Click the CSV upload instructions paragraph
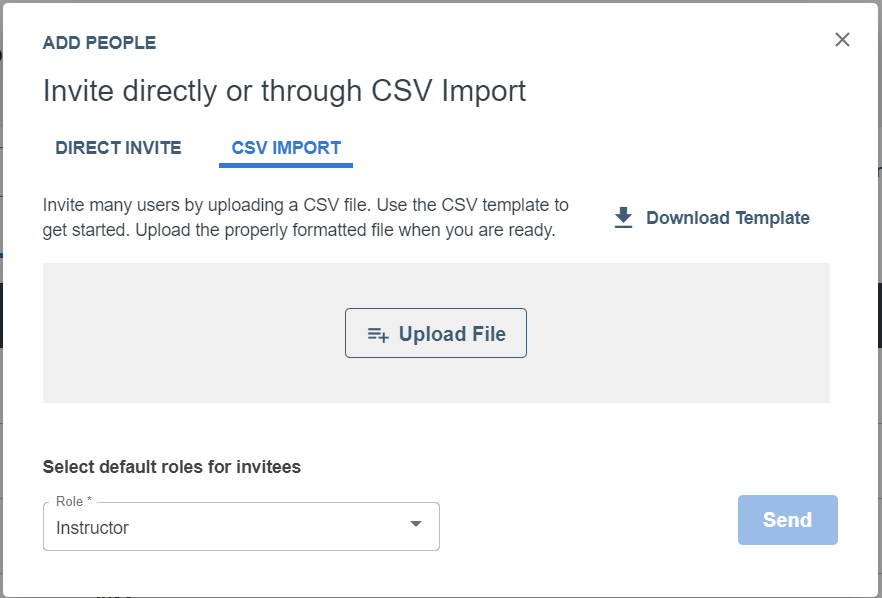 (x=305, y=217)
